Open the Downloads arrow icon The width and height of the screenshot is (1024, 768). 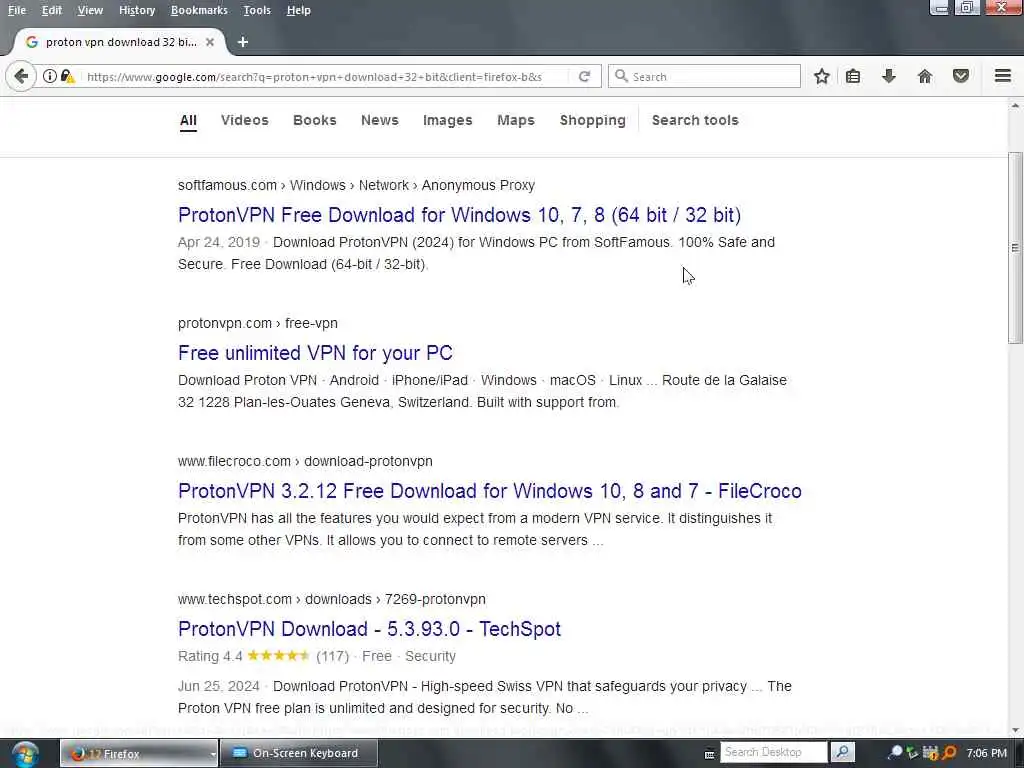click(888, 76)
